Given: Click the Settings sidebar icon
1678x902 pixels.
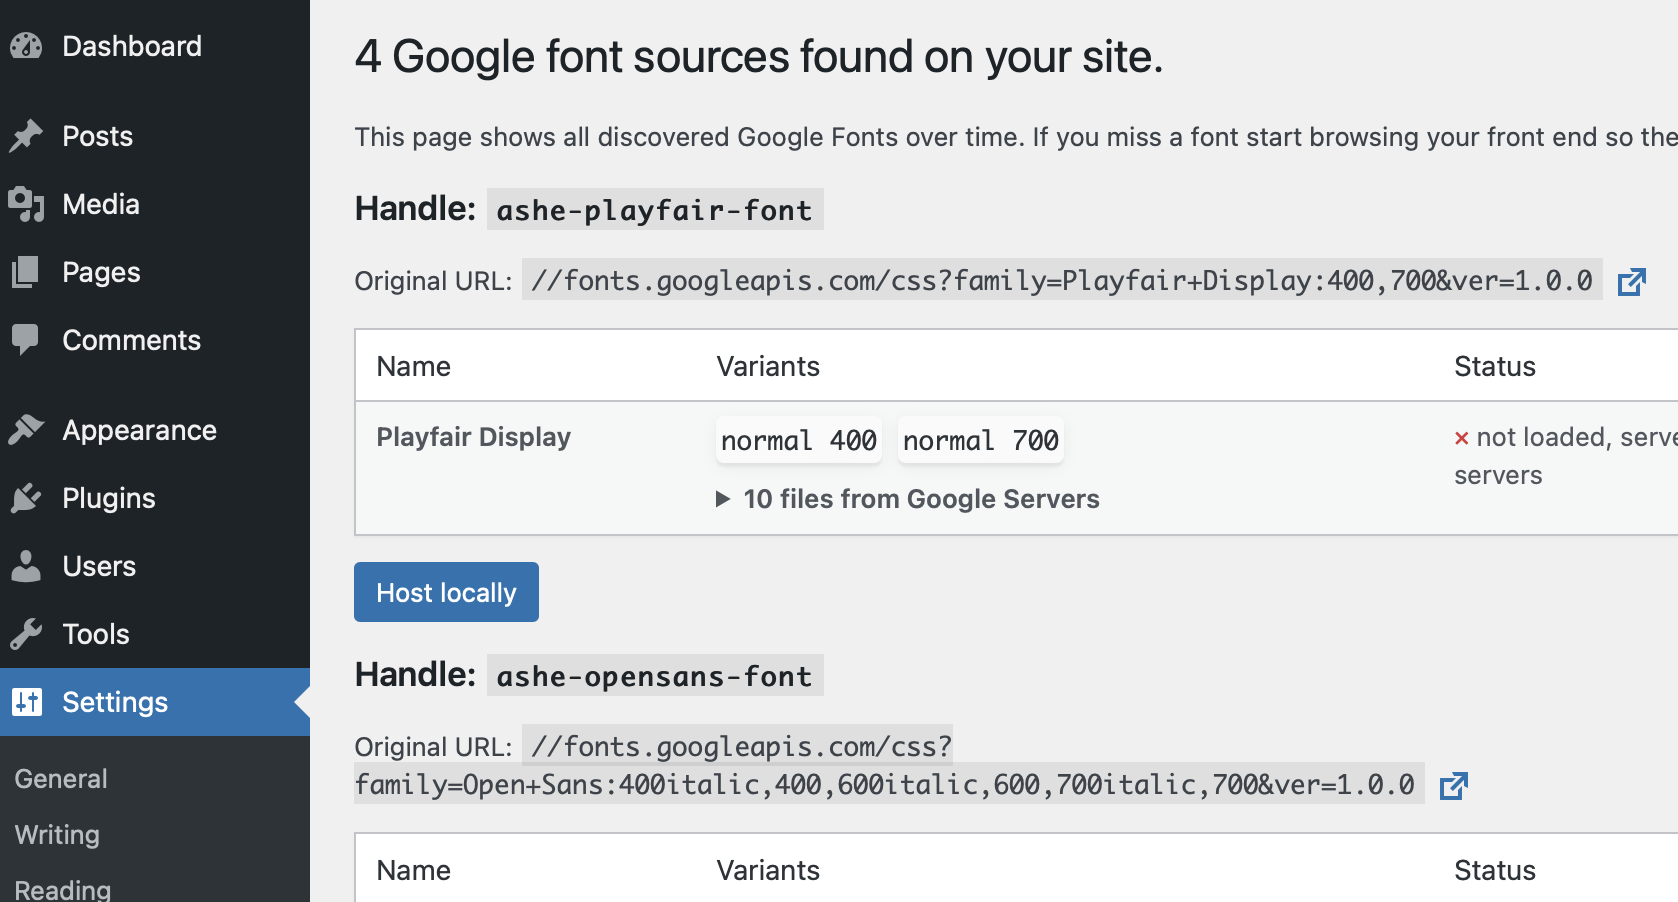Looking at the screenshot, I should 28,702.
